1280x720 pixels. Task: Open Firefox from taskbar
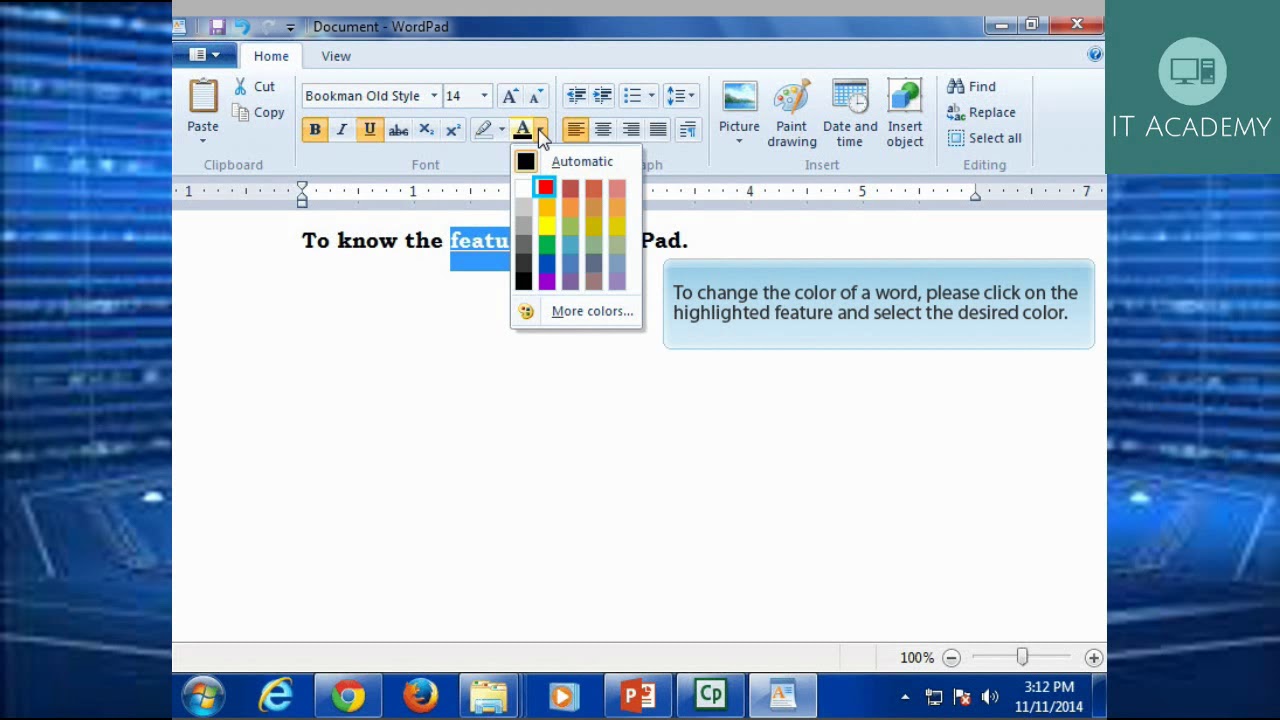click(x=420, y=695)
